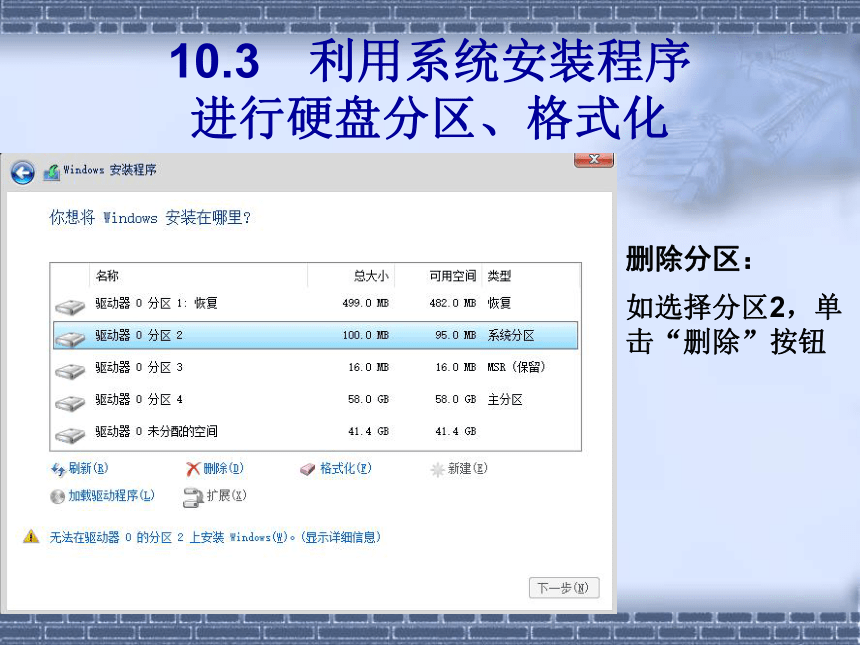This screenshot has width=860, height=645.
Task: Click drive icon of 分区 3 row
Action: click(x=70, y=370)
